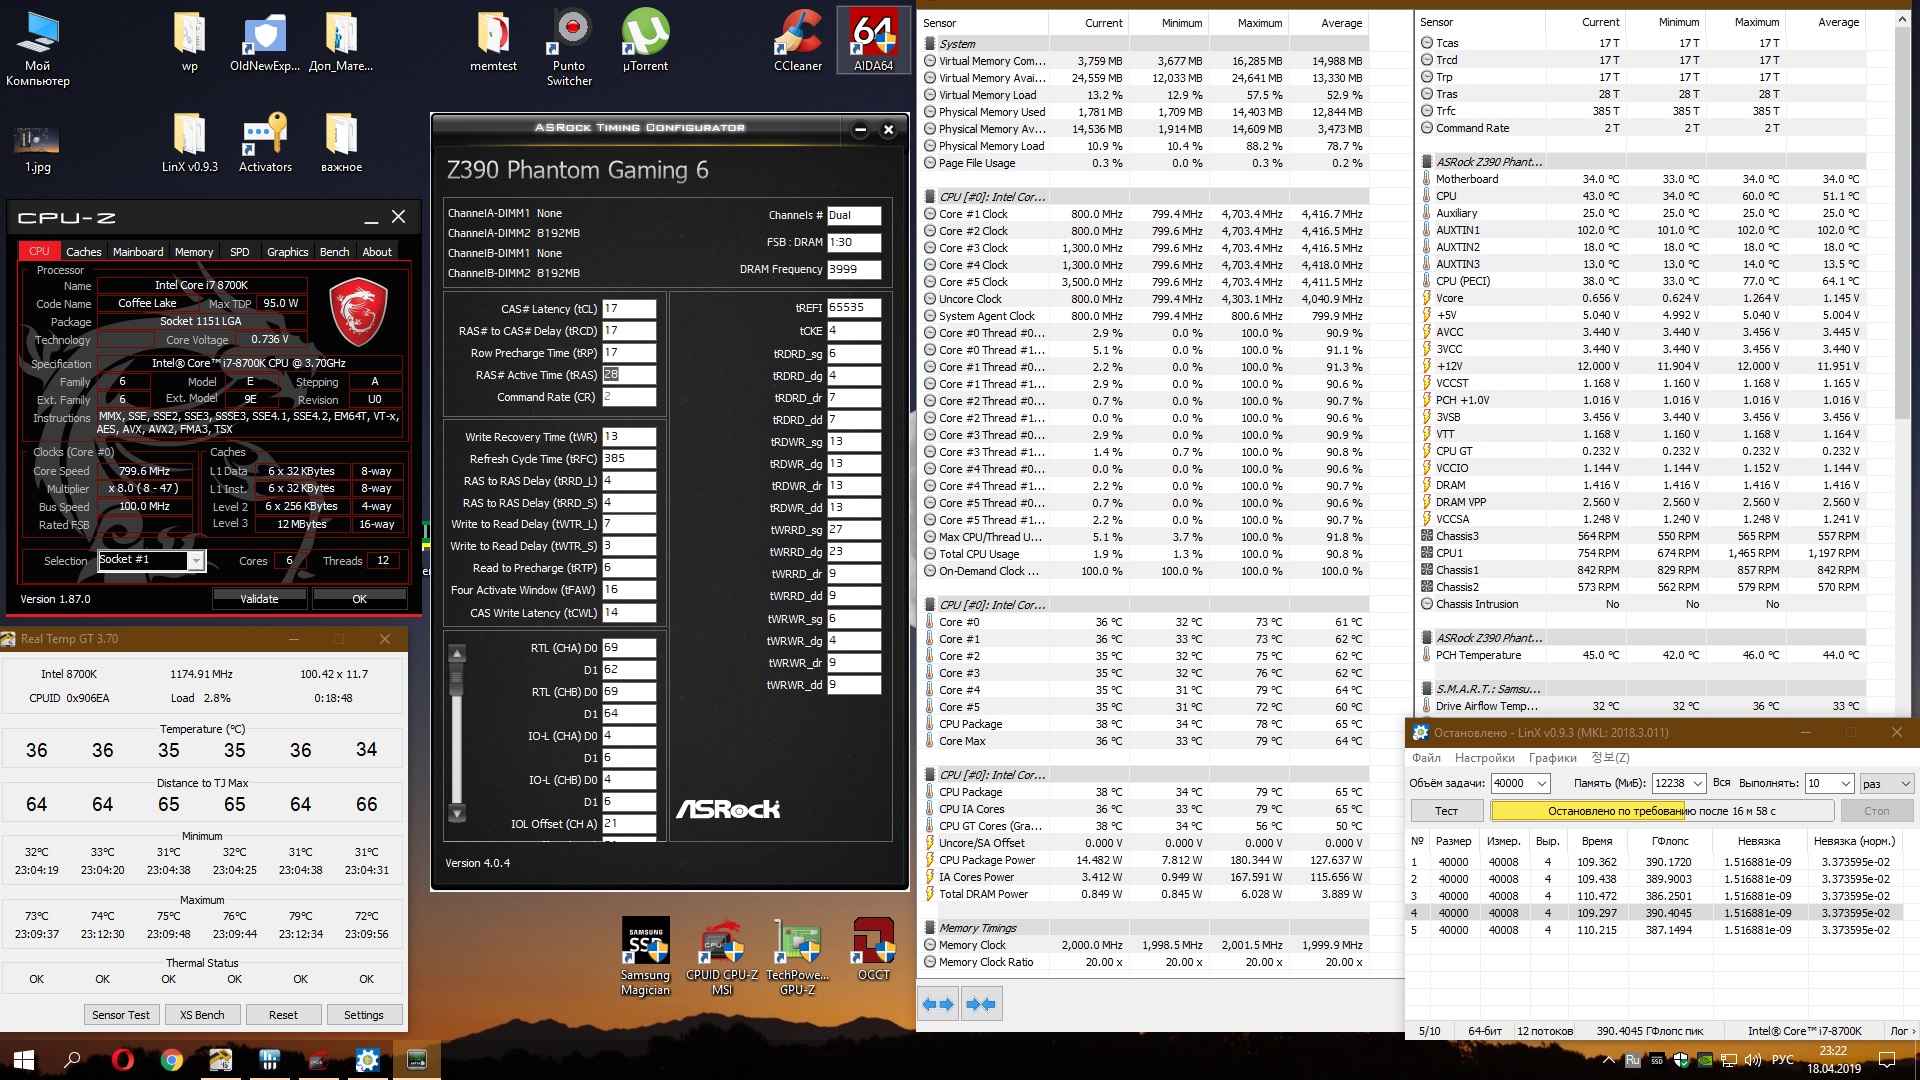Select the Samsung Magician desktop shortcut
This screenshot has height=1080, width=1920.
click(645, 957)
